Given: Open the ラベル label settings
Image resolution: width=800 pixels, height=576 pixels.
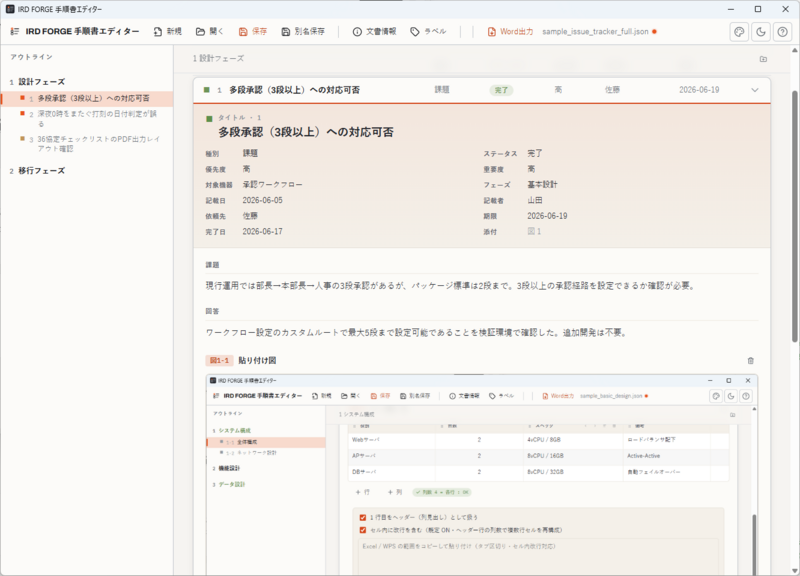Looking at the screenshot, I should pyautogui.click(x=429, y=31).
